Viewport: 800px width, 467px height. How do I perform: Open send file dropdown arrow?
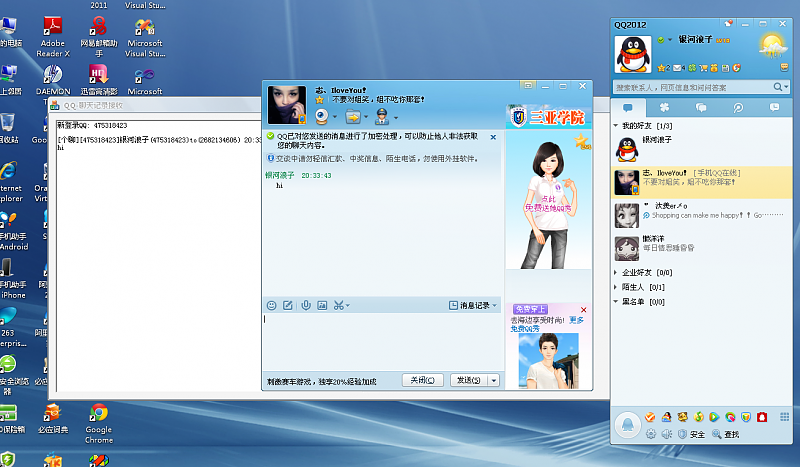point(366,117)
